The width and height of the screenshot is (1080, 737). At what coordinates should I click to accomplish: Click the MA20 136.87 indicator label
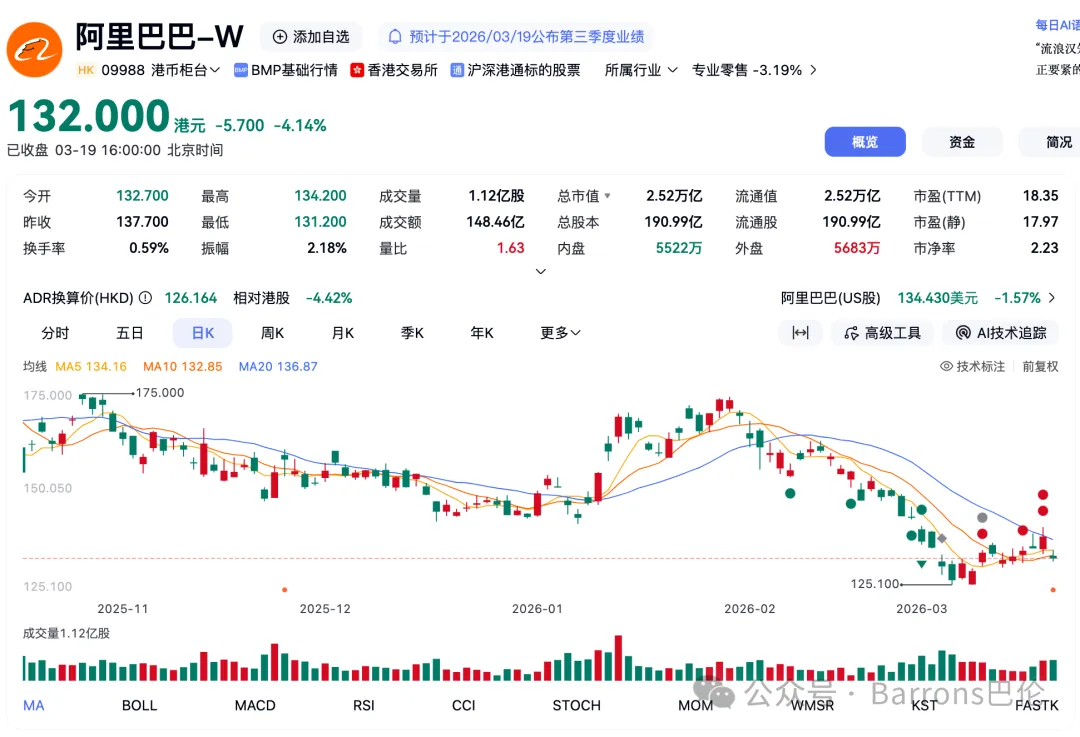click(x=278, y=366)
